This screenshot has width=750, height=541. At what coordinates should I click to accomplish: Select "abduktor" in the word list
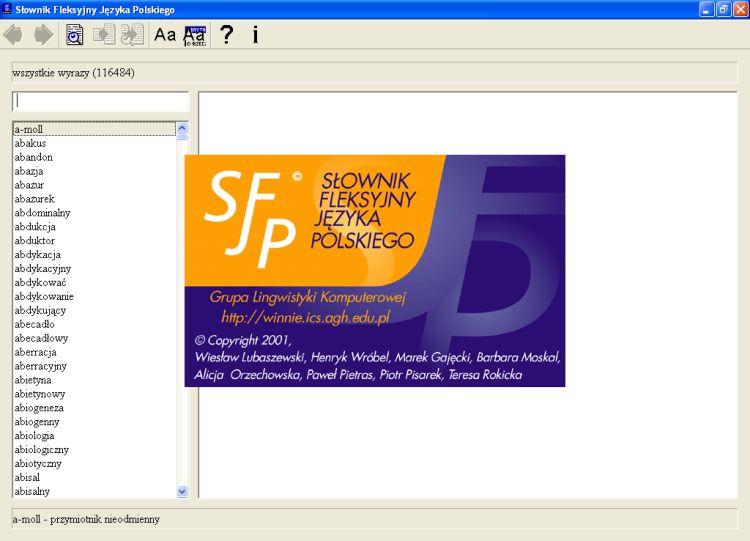(94, 240)
